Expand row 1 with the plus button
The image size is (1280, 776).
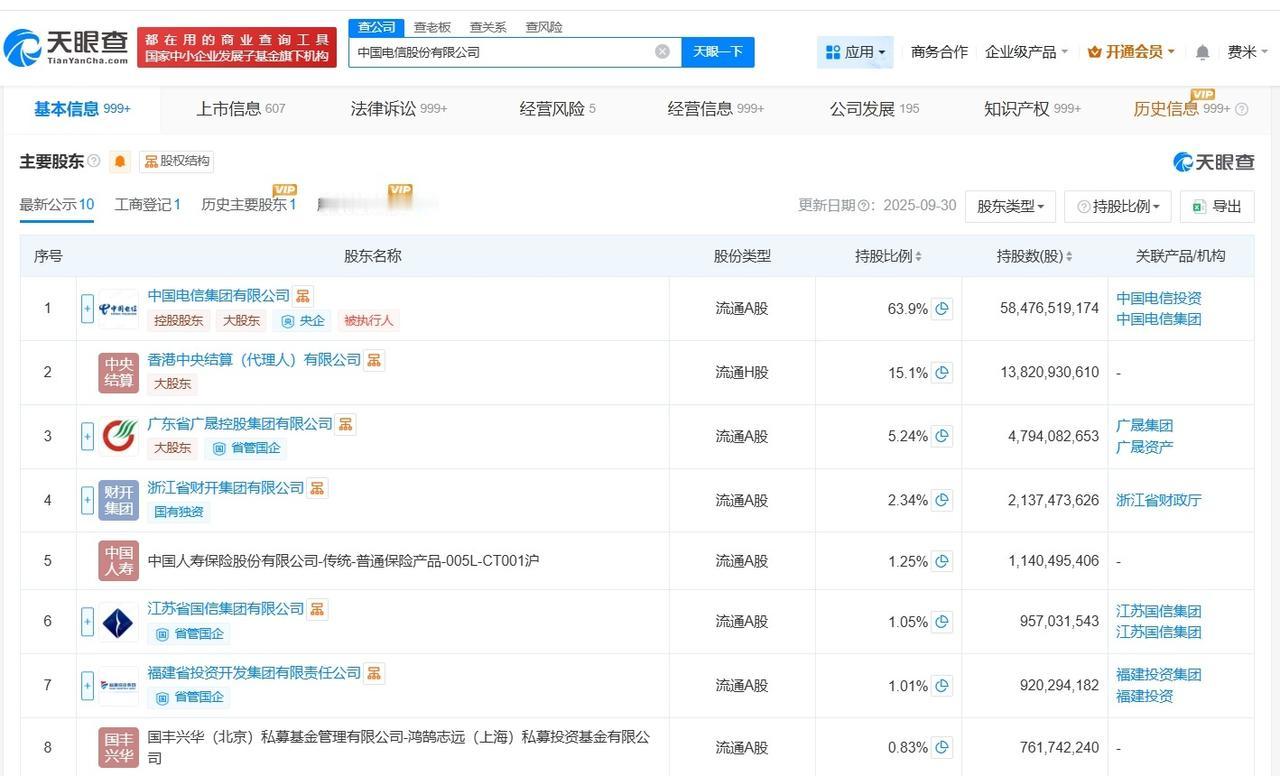tap(87, 309)
